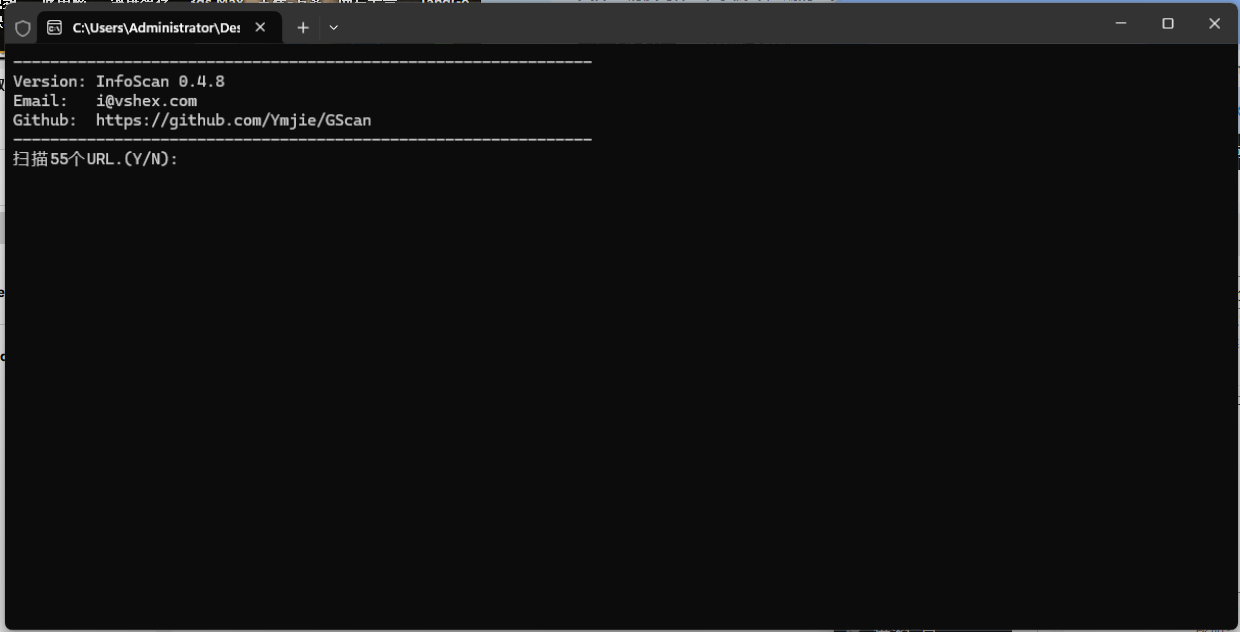Open a new terminal tab with plus
1240x632 pixels.
pyautogui.click(x=303, y=27)
